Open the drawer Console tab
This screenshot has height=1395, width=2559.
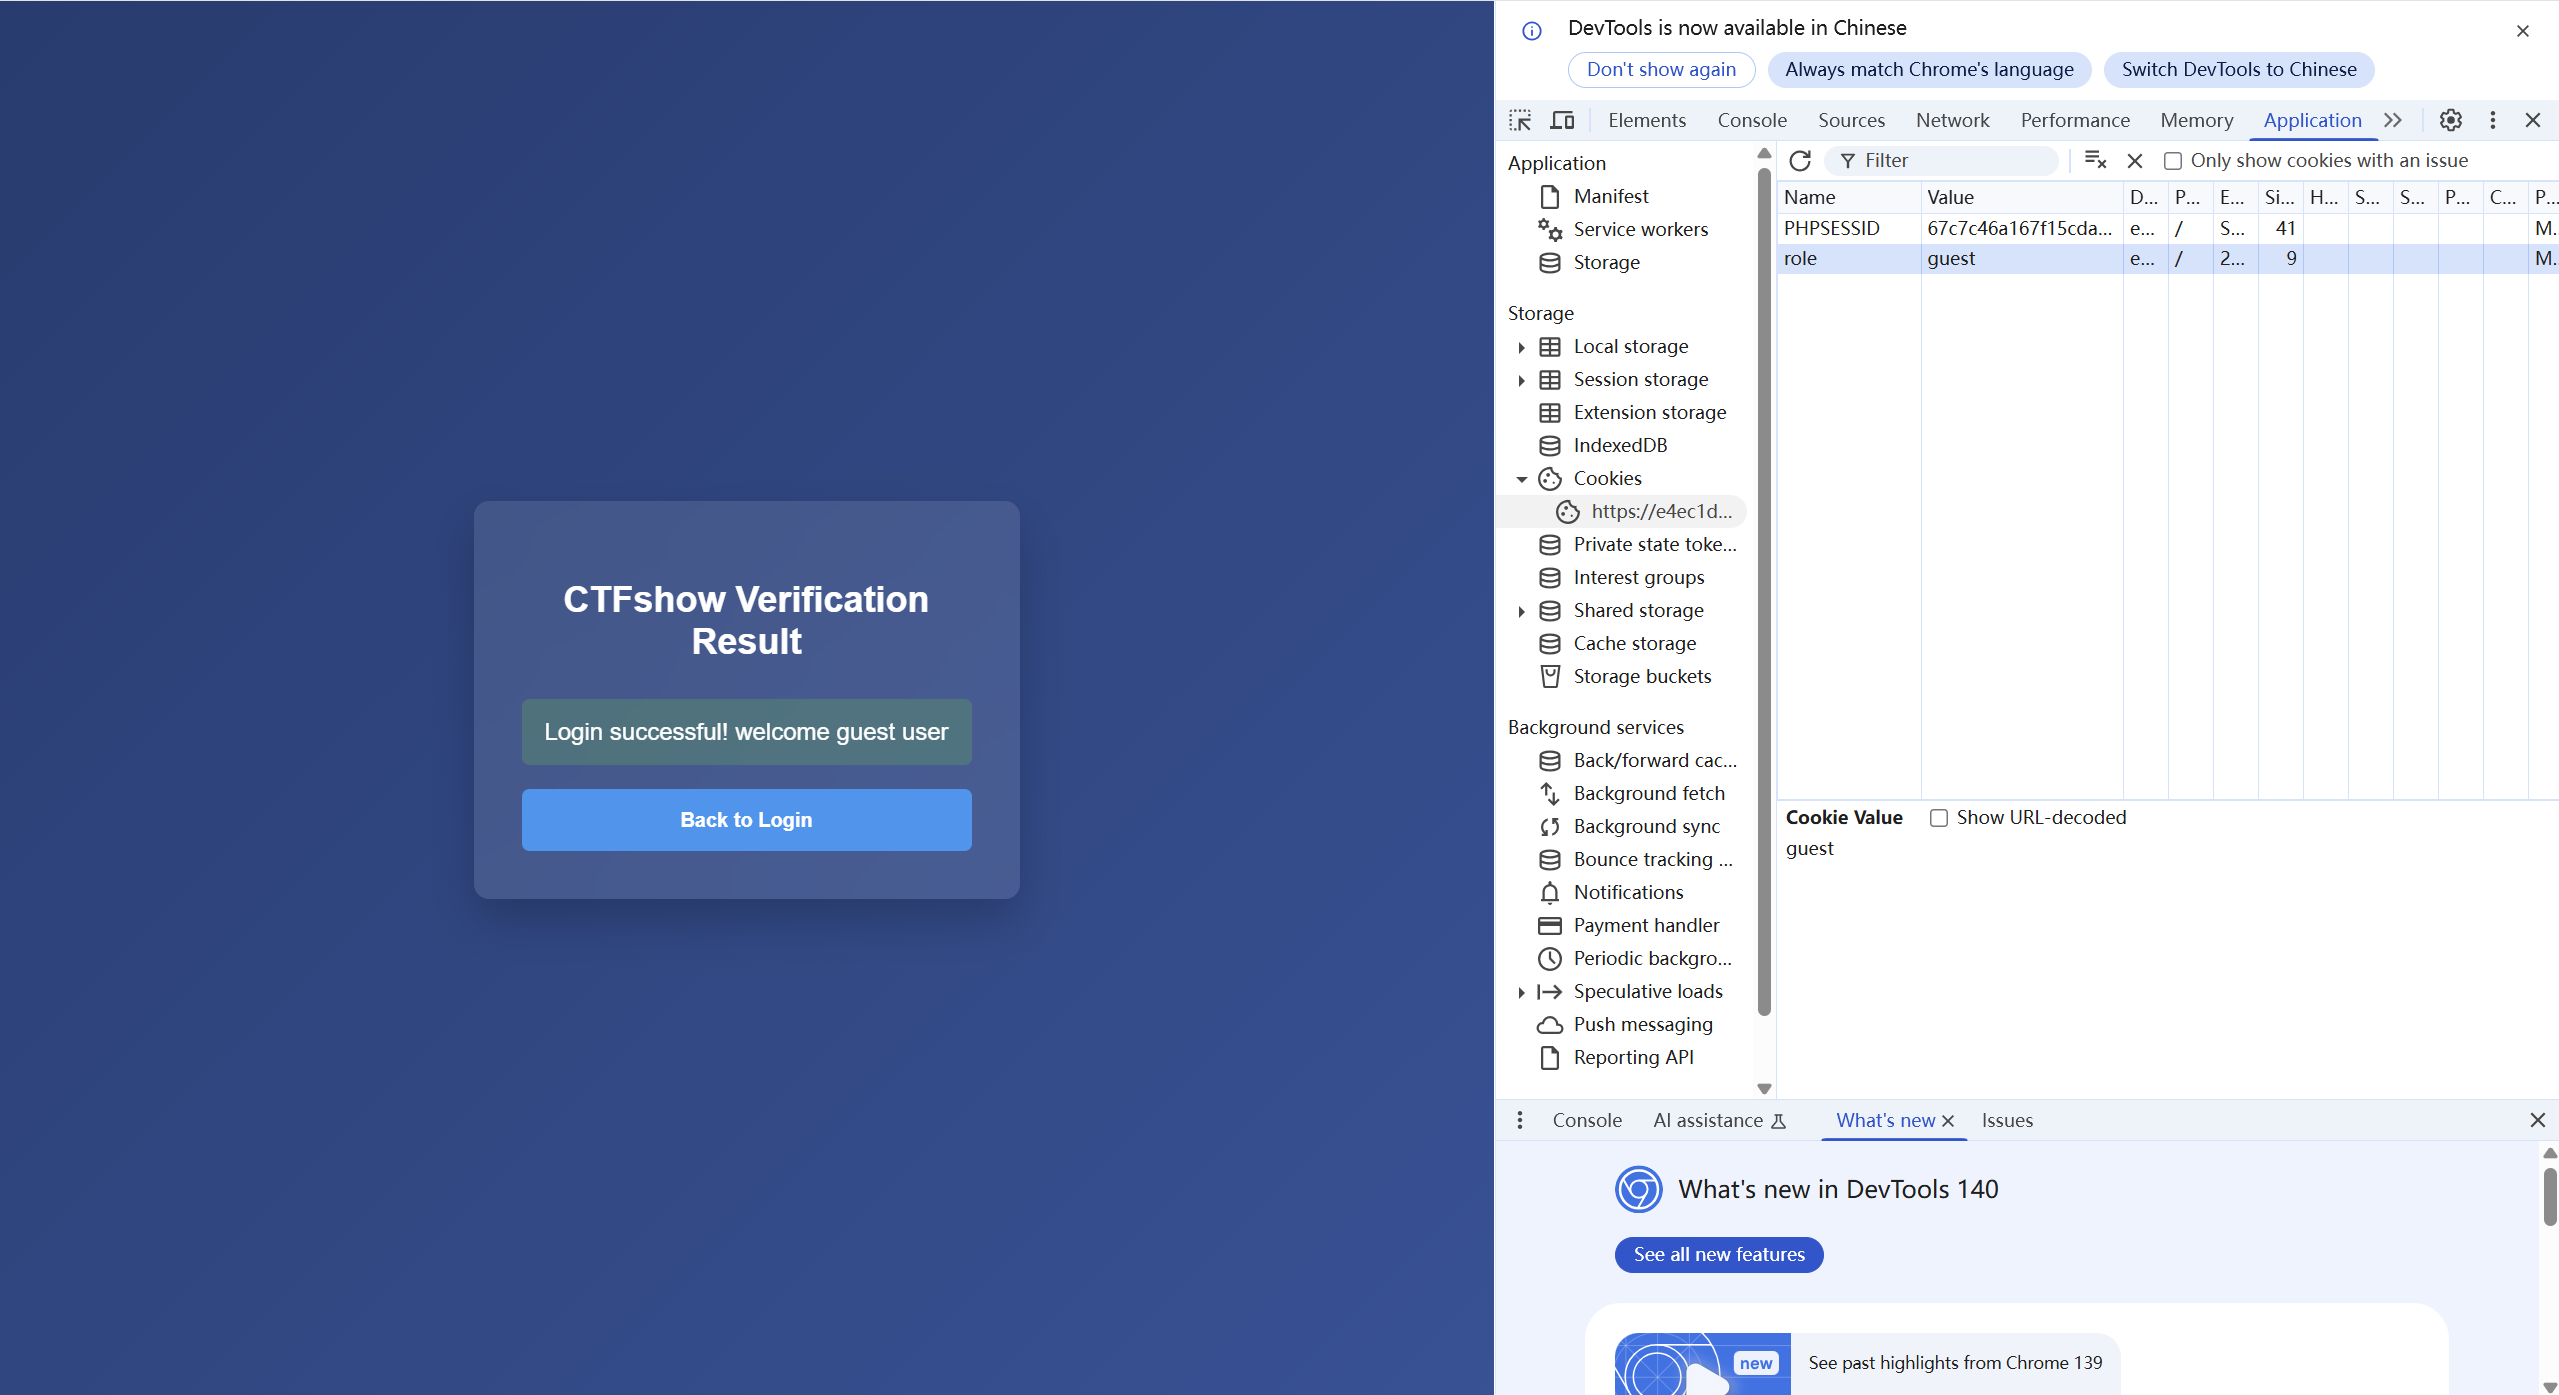pos(1586,1121)
